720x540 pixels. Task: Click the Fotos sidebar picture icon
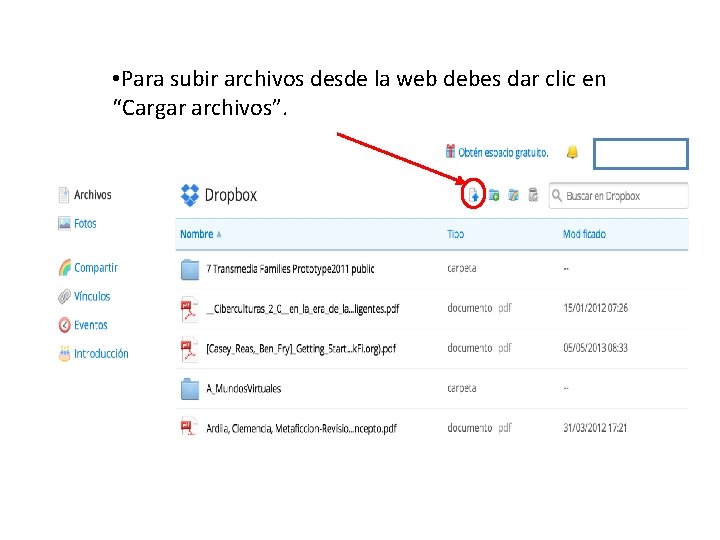[x=64, y=224]
